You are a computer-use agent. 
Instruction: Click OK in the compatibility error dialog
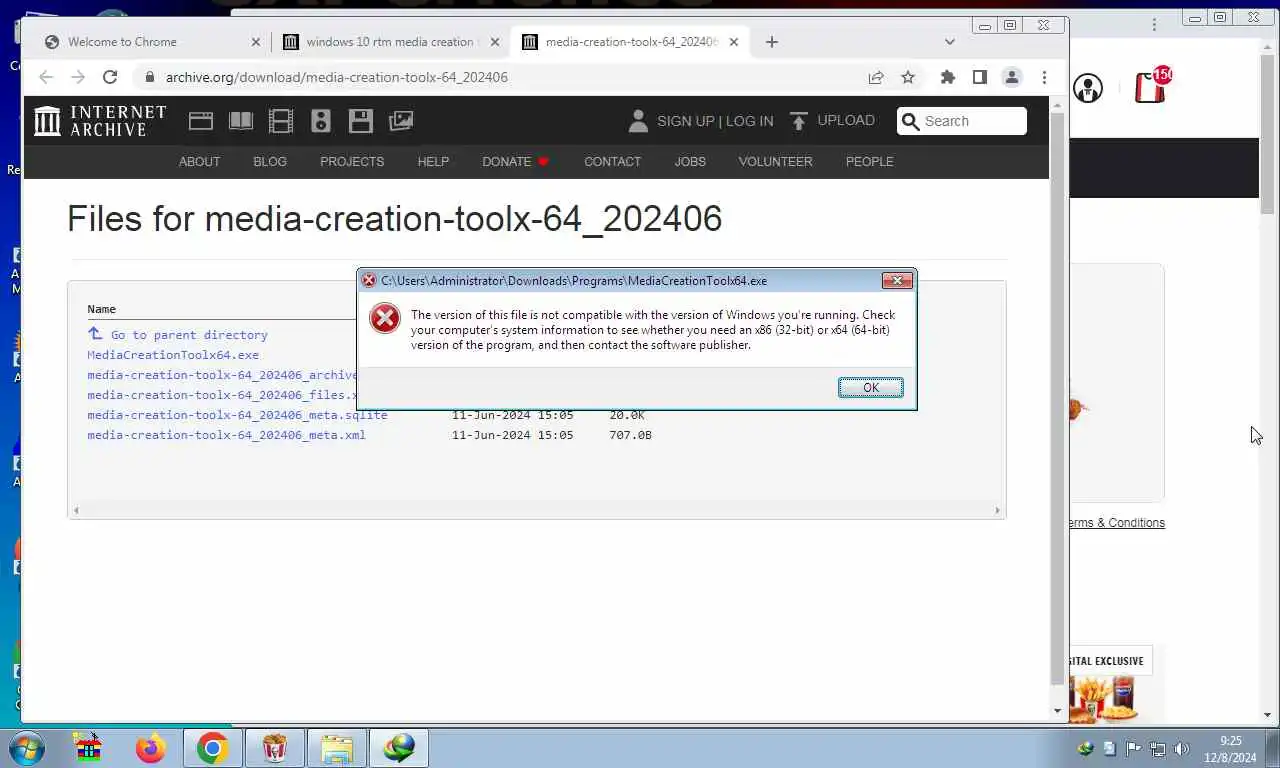[870, 388]
